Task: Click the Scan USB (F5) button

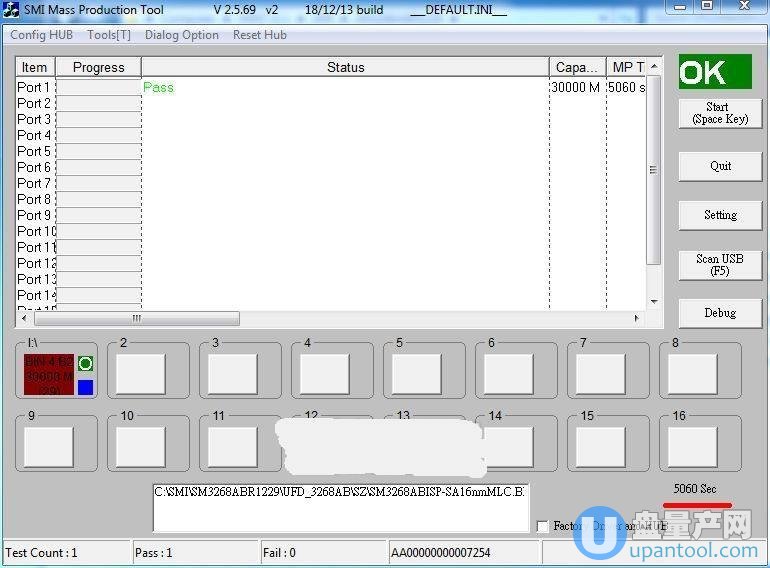Action: (x=719, y=265)
